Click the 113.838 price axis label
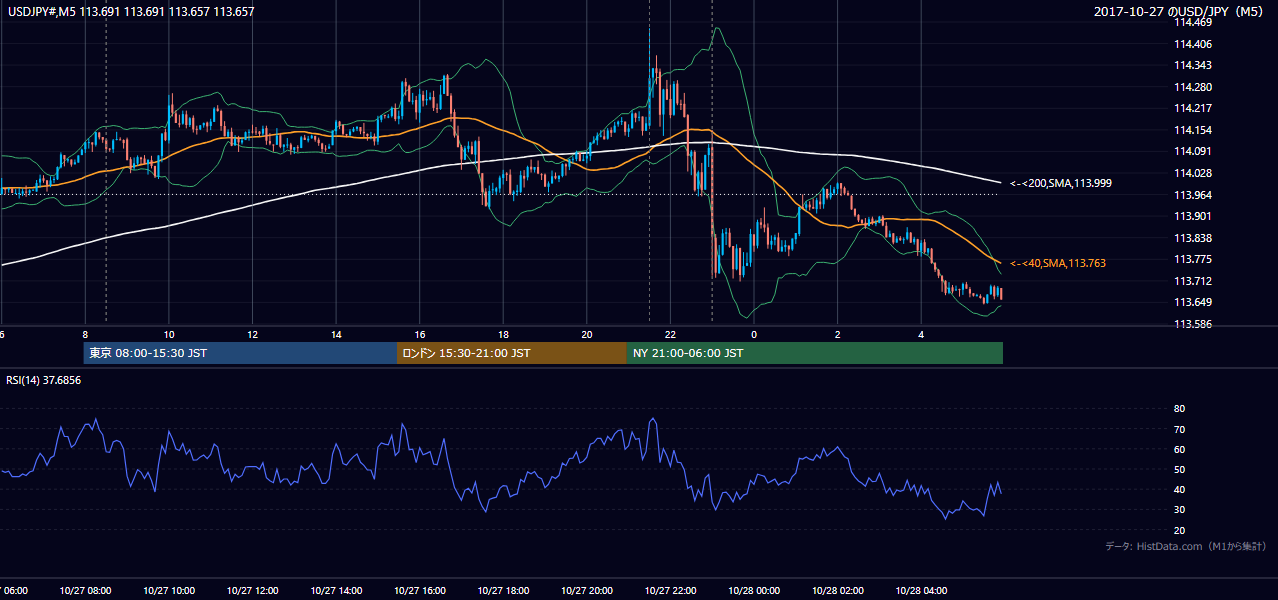The height and width of the screenshot is (600, 1278). pyautogui.click(x=1192, y=238)
